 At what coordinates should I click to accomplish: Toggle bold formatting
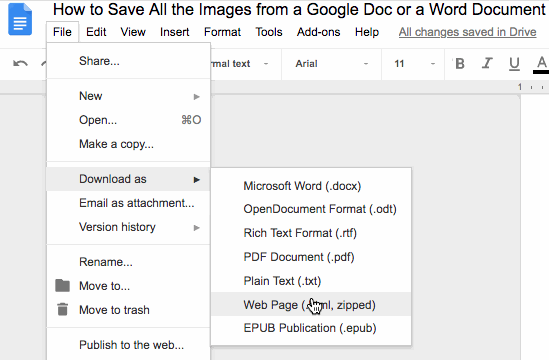460,64
